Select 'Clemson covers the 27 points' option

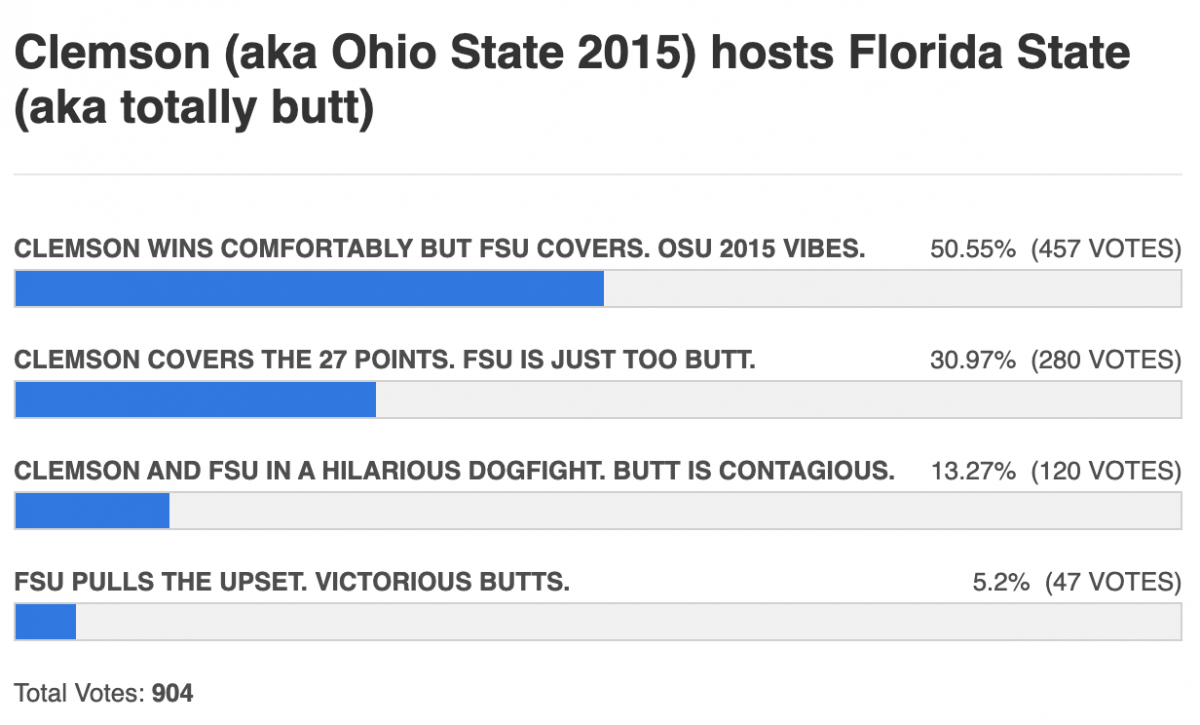pyautogui.click(x=385, y=360)
